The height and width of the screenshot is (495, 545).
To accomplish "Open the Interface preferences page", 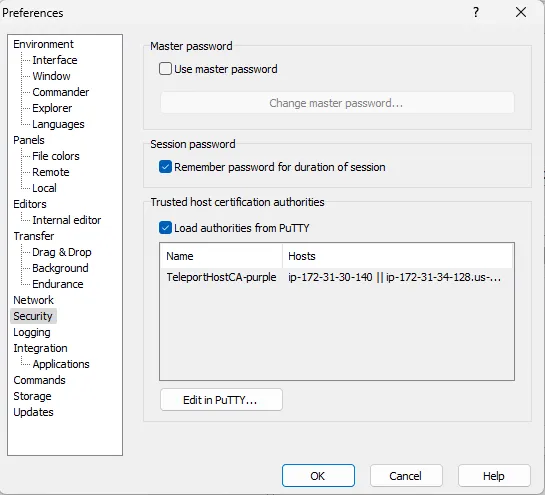I will [x=55, y=60].
